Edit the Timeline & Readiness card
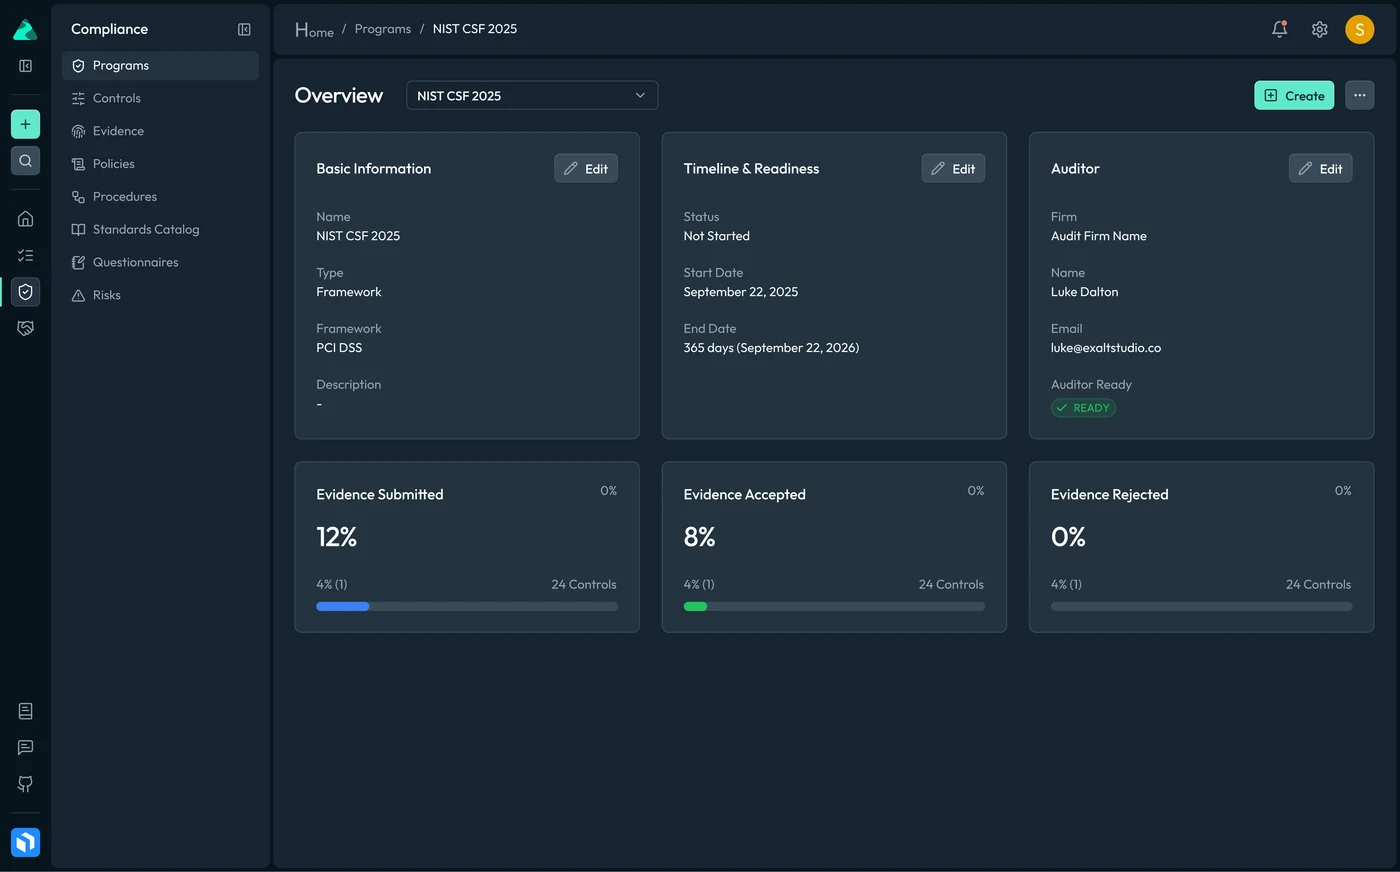Screen dimensions: 1400x872 click(953, 168)
